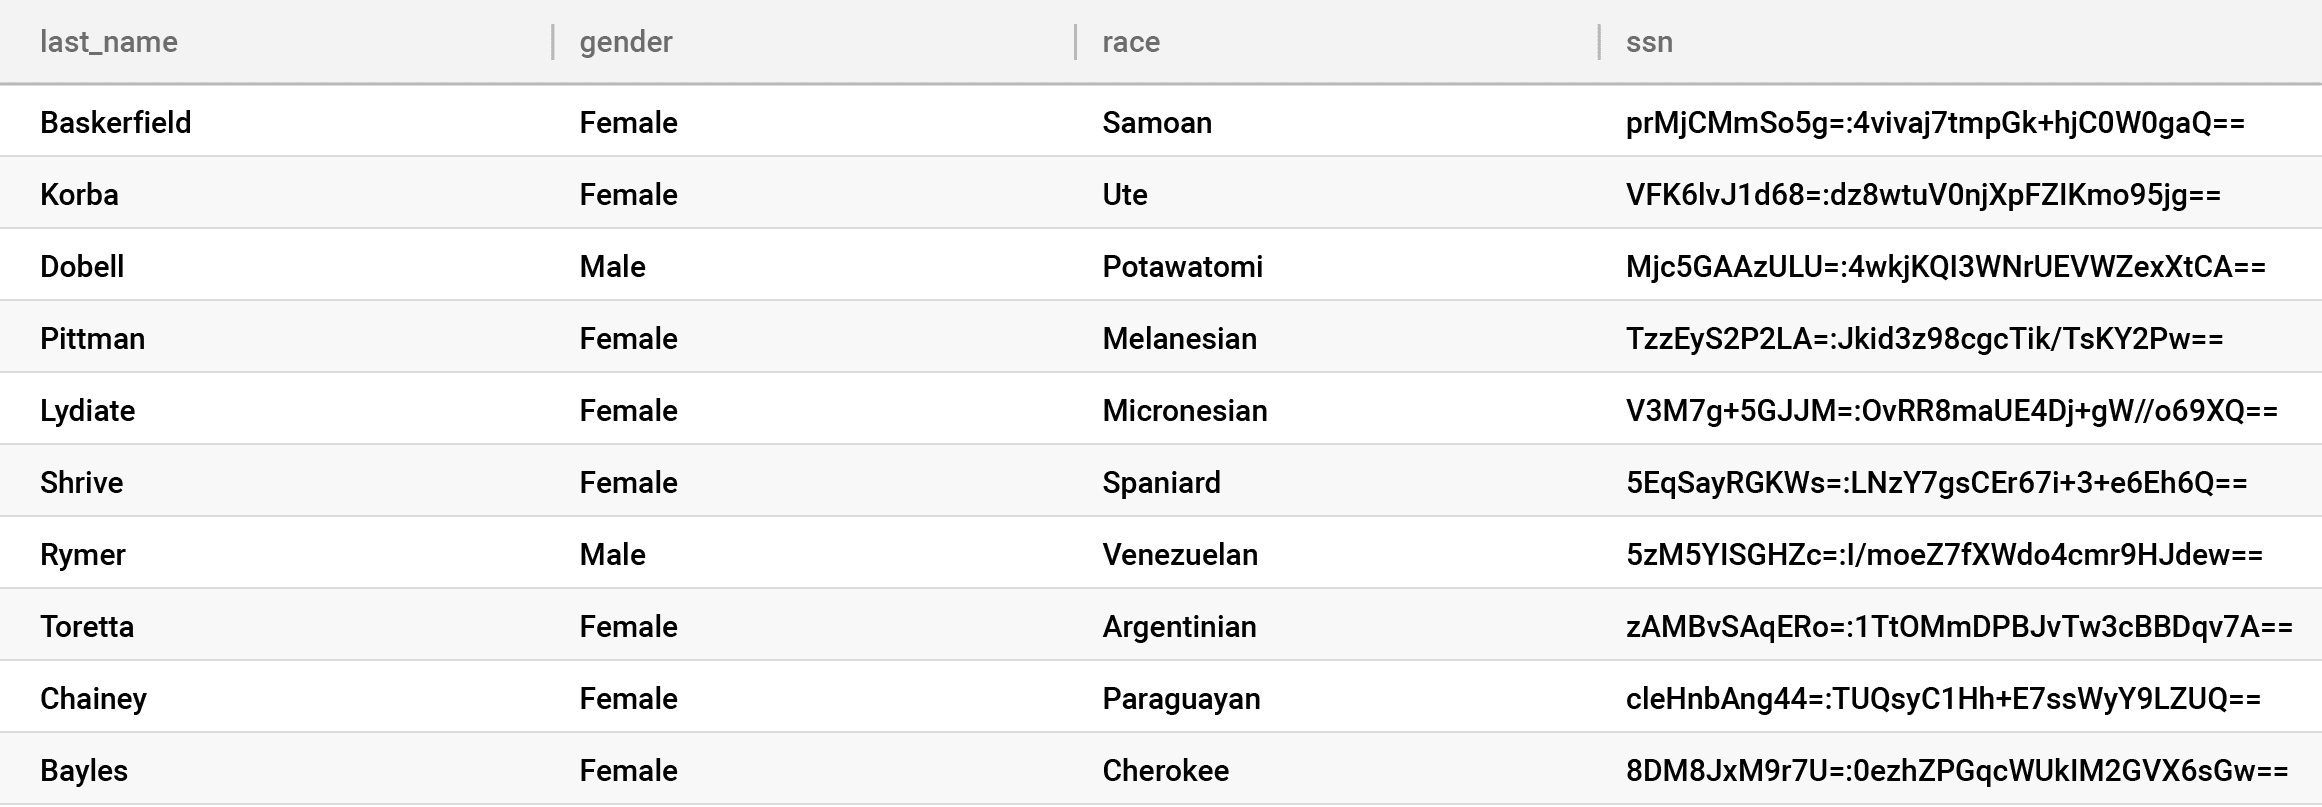
Task: Select the Paraguayan race cell
Action: pos(1181,698)
